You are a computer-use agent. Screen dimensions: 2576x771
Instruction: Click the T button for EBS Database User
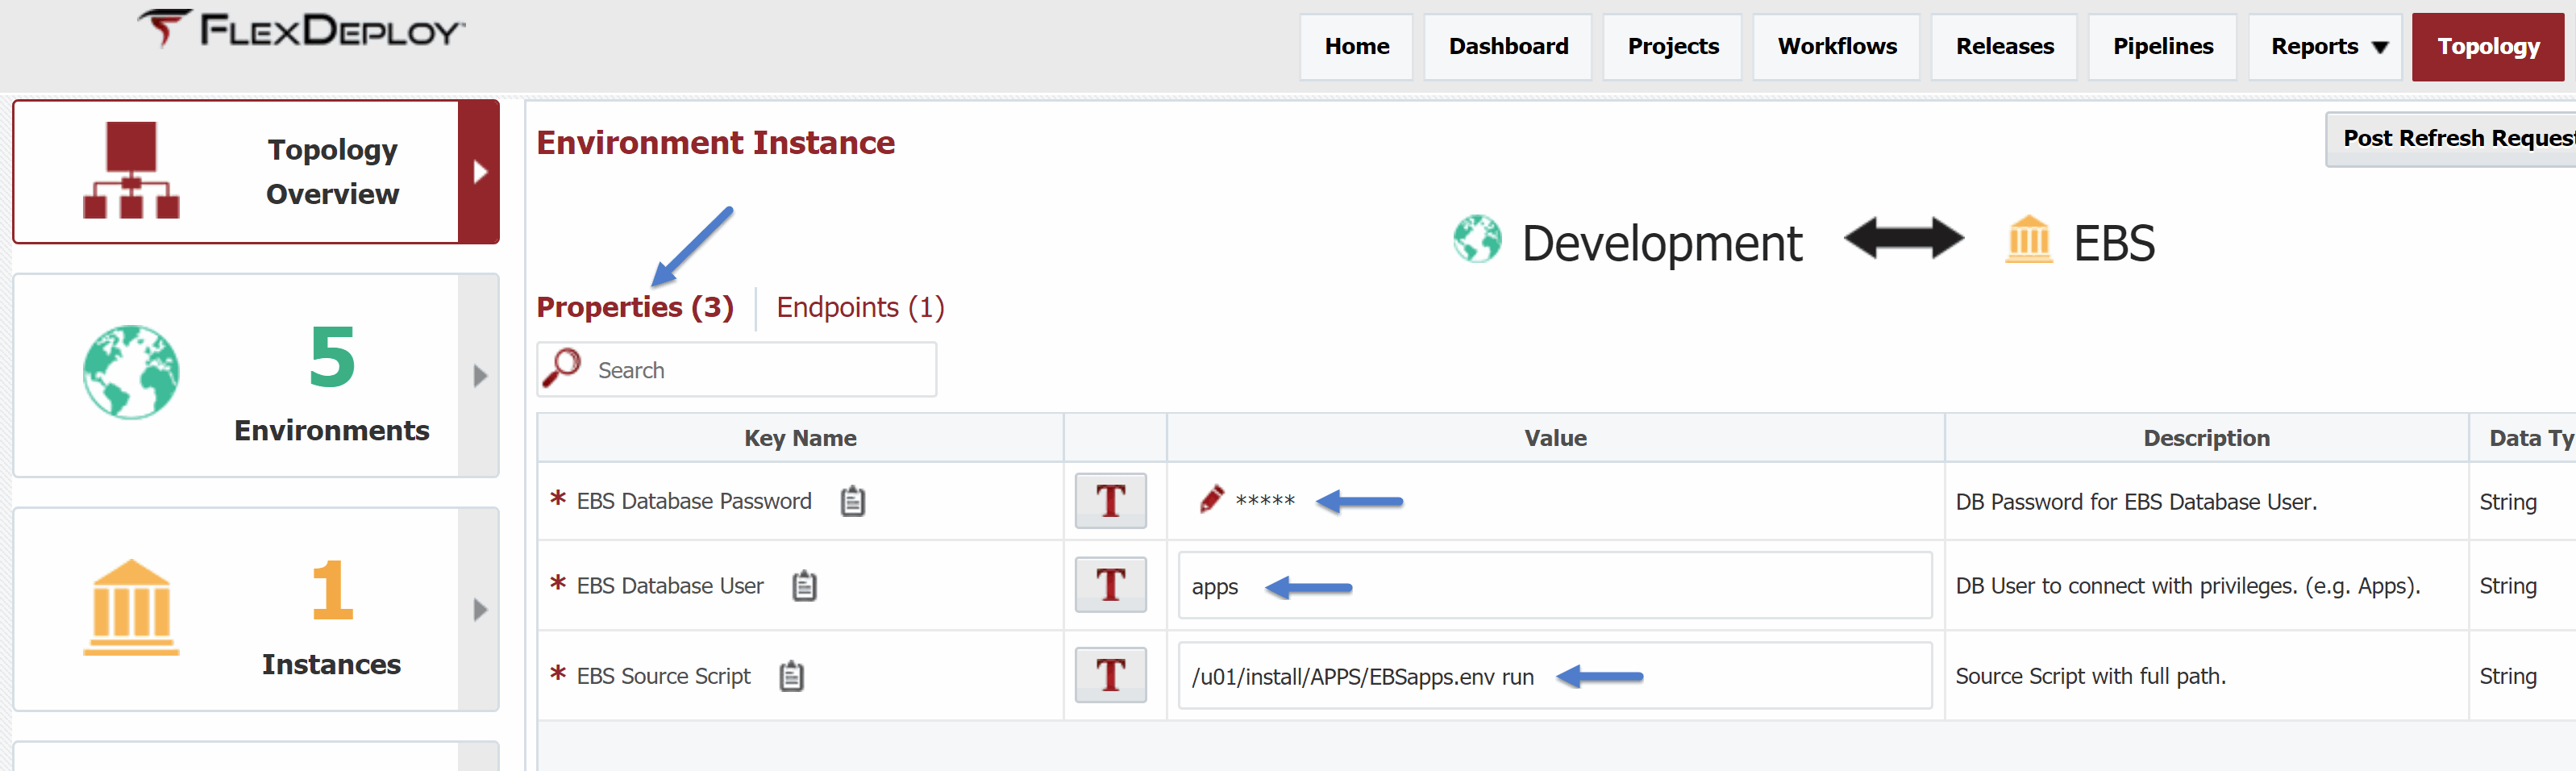tap(1110, 585)
